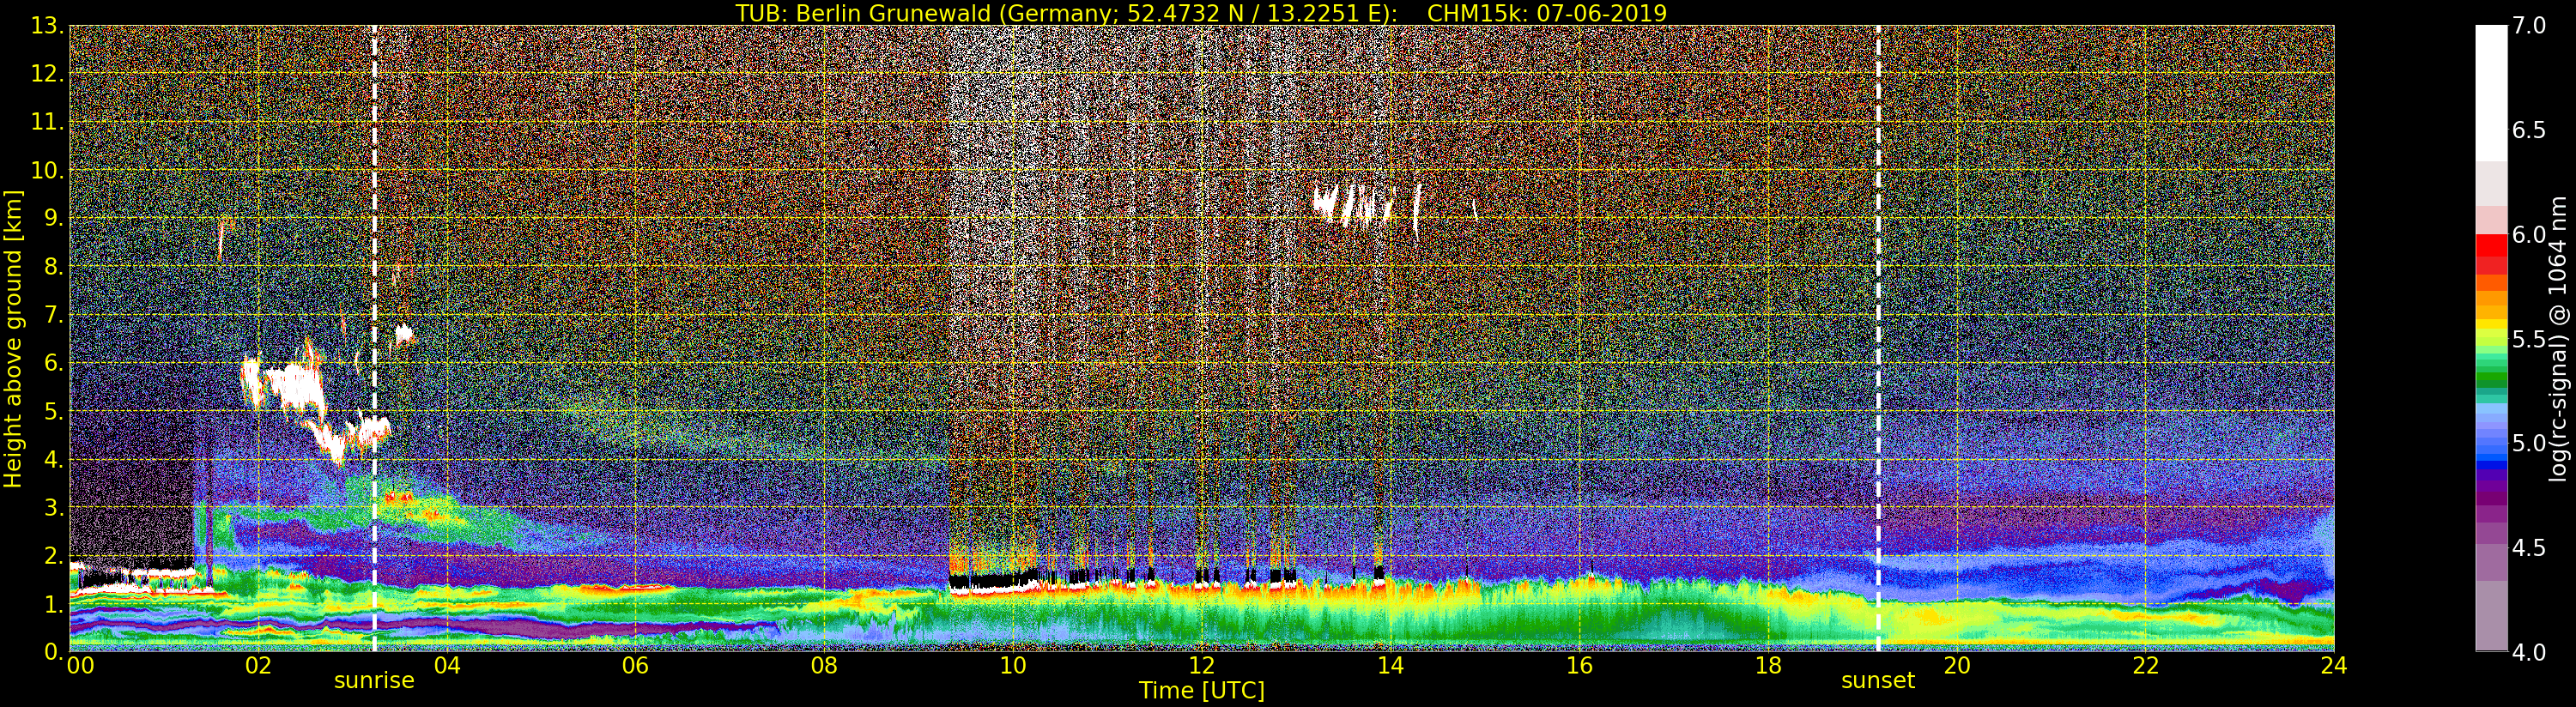Click the colorbar value '6.0'
This screenshot has height=707, width=2576.
2529,235
